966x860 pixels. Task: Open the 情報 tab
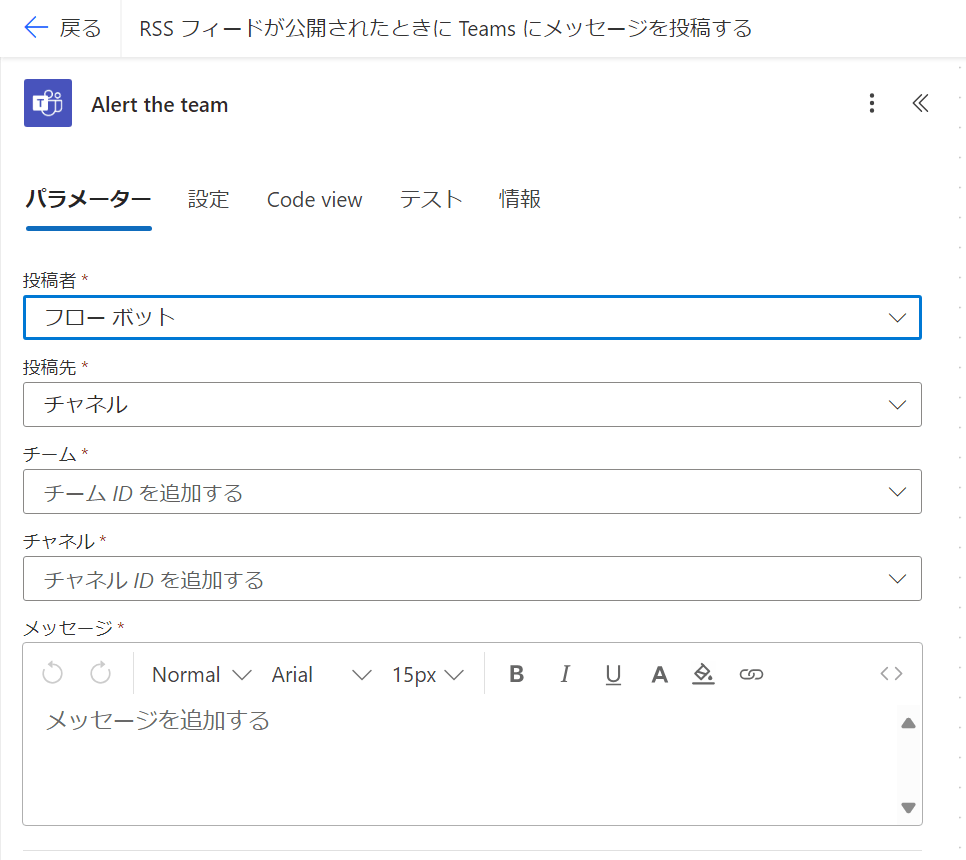click(x=519, y=200)
